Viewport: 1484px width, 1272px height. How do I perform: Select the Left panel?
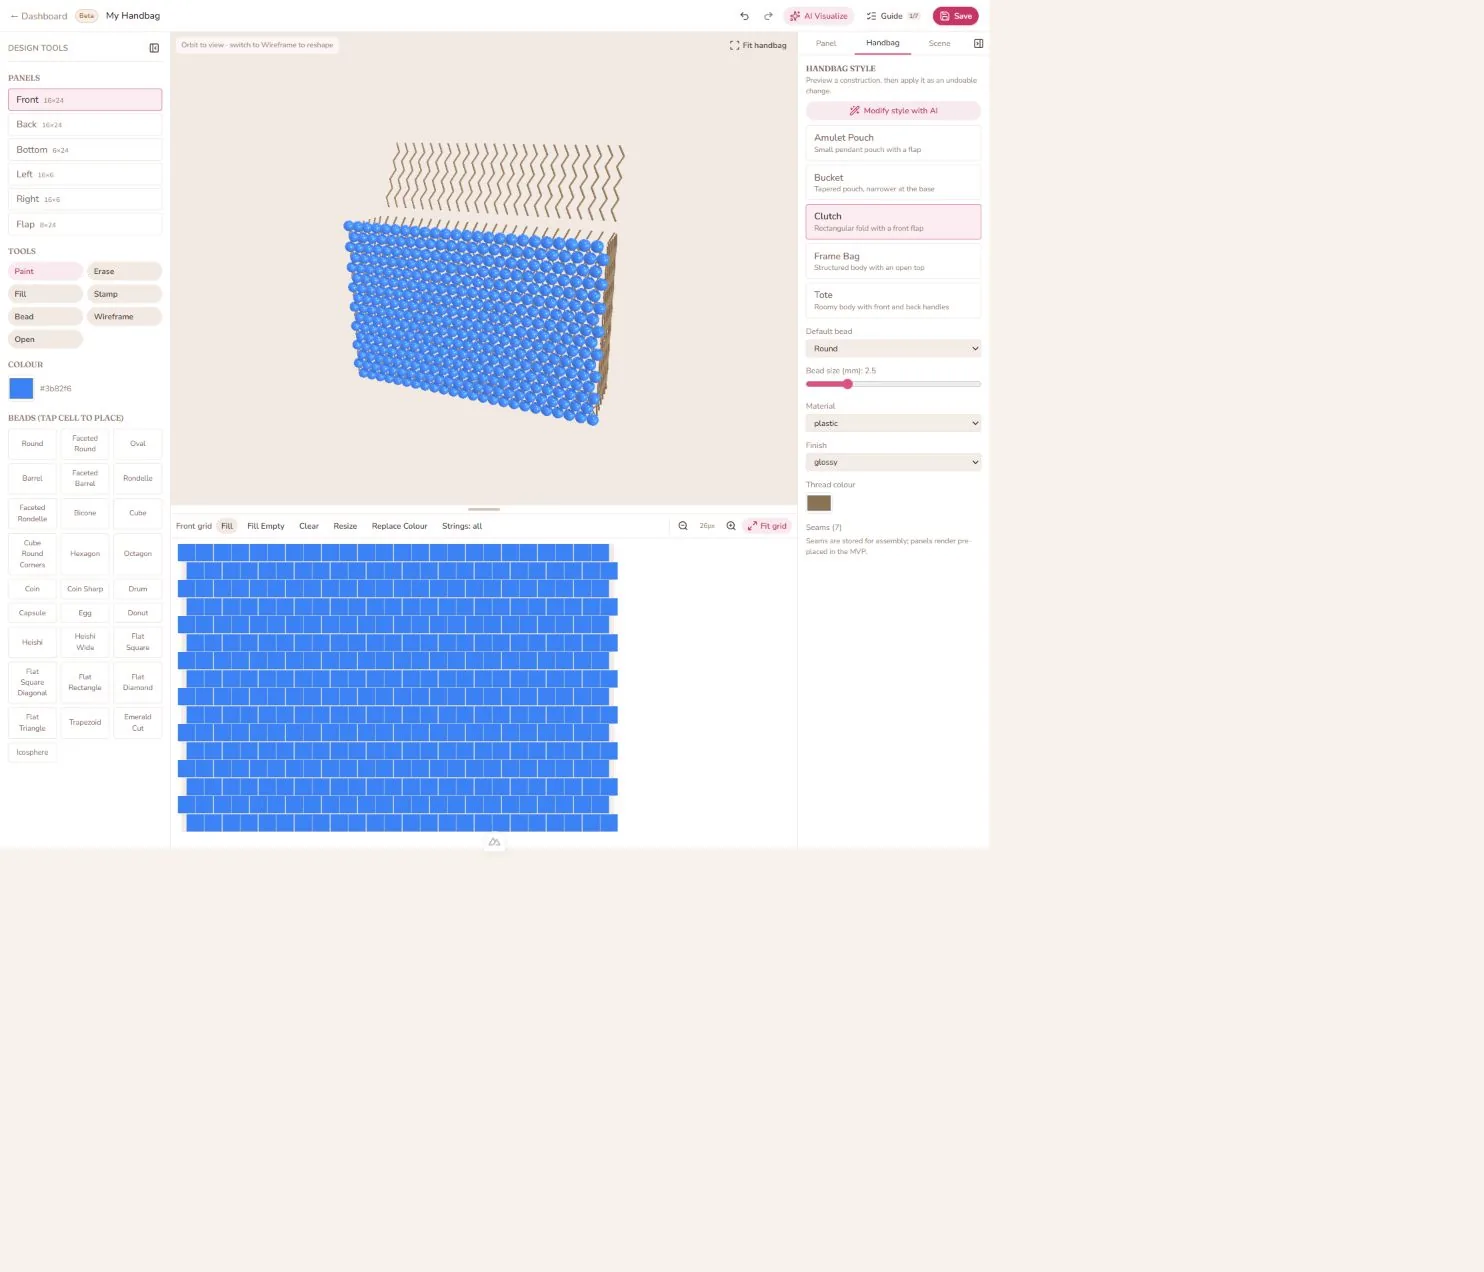tap(85, 174)
